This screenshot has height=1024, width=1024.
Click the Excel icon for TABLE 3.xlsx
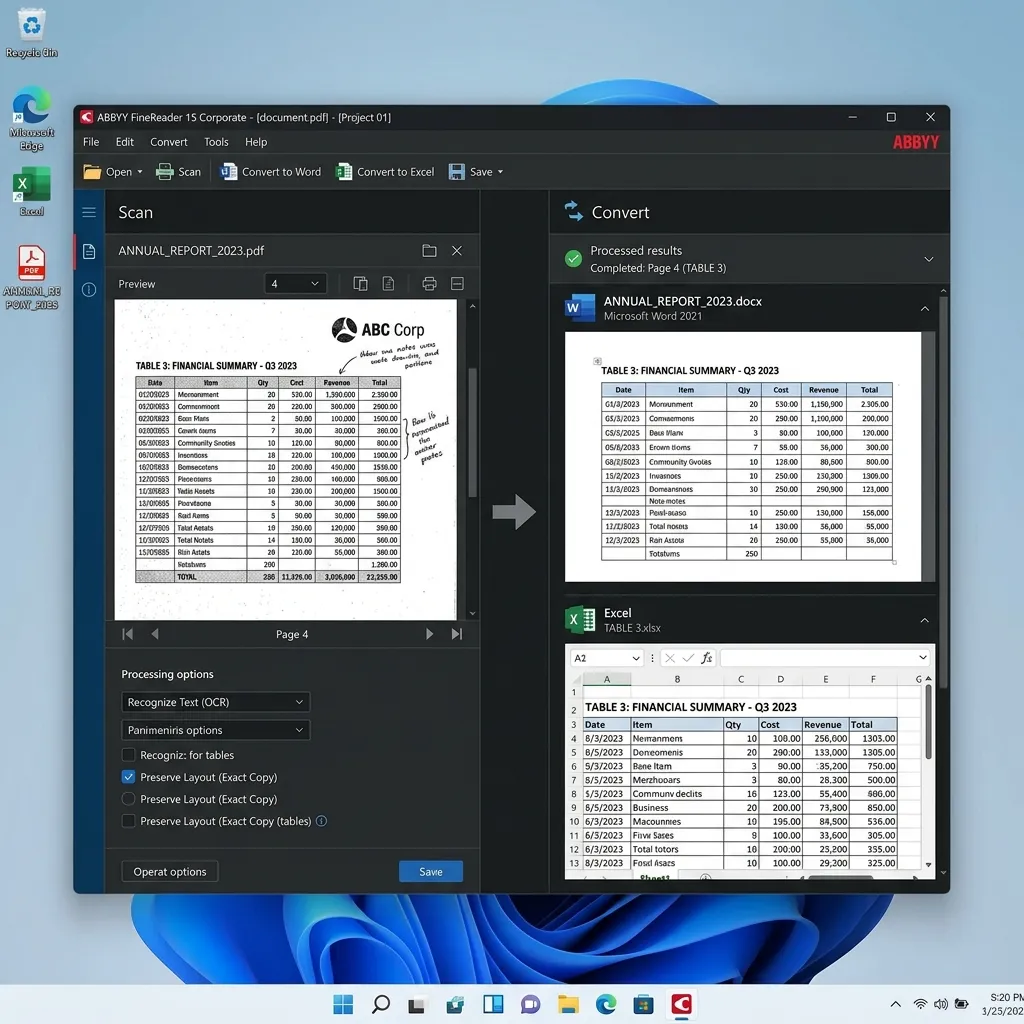580,620
